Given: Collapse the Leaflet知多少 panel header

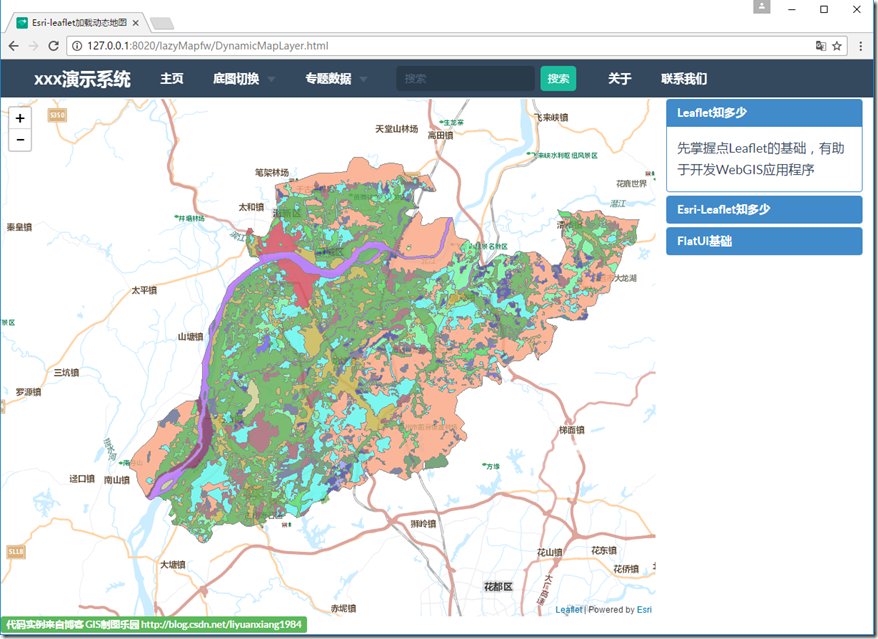Looking at the screenshot, I should coord(764,113).
